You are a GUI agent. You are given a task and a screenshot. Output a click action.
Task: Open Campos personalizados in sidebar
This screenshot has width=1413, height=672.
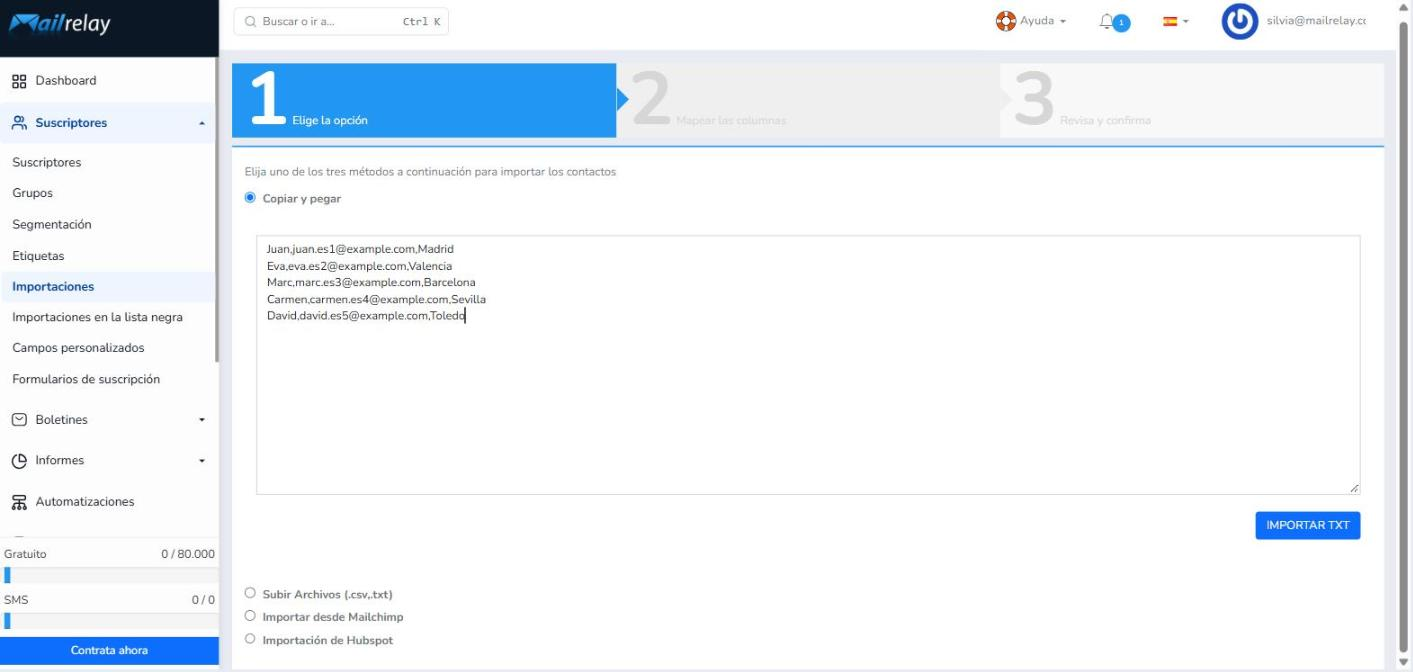(x=78, y=348)
